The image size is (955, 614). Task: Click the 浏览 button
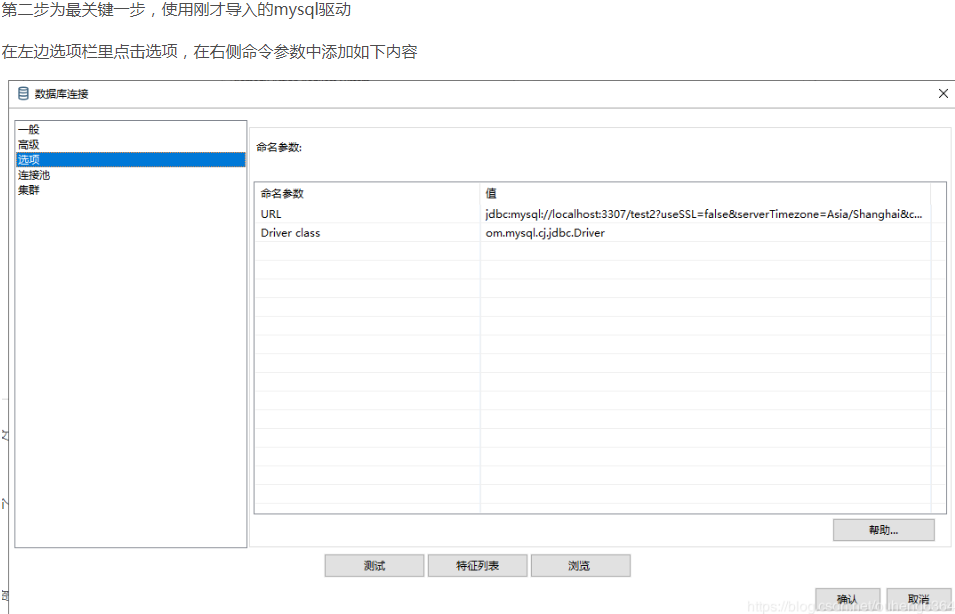[x=580, y=566]
